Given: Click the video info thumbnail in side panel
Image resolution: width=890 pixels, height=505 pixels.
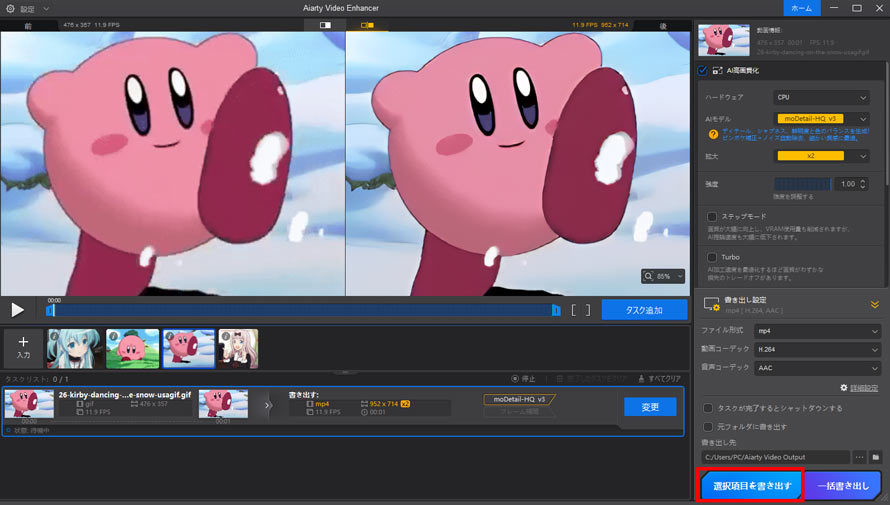Looking at the screenshot, I should [724, 40].
